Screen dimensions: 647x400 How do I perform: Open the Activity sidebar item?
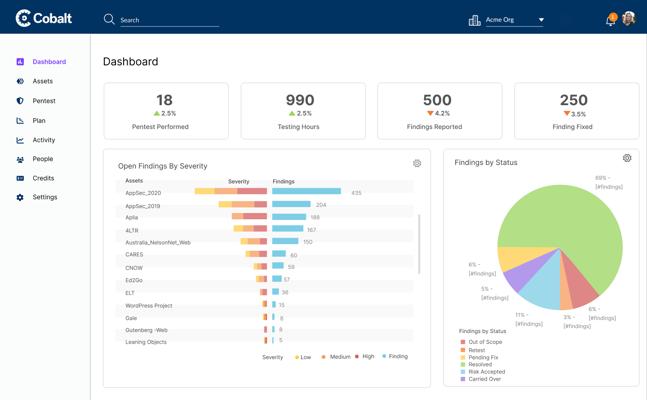(43, 140)
